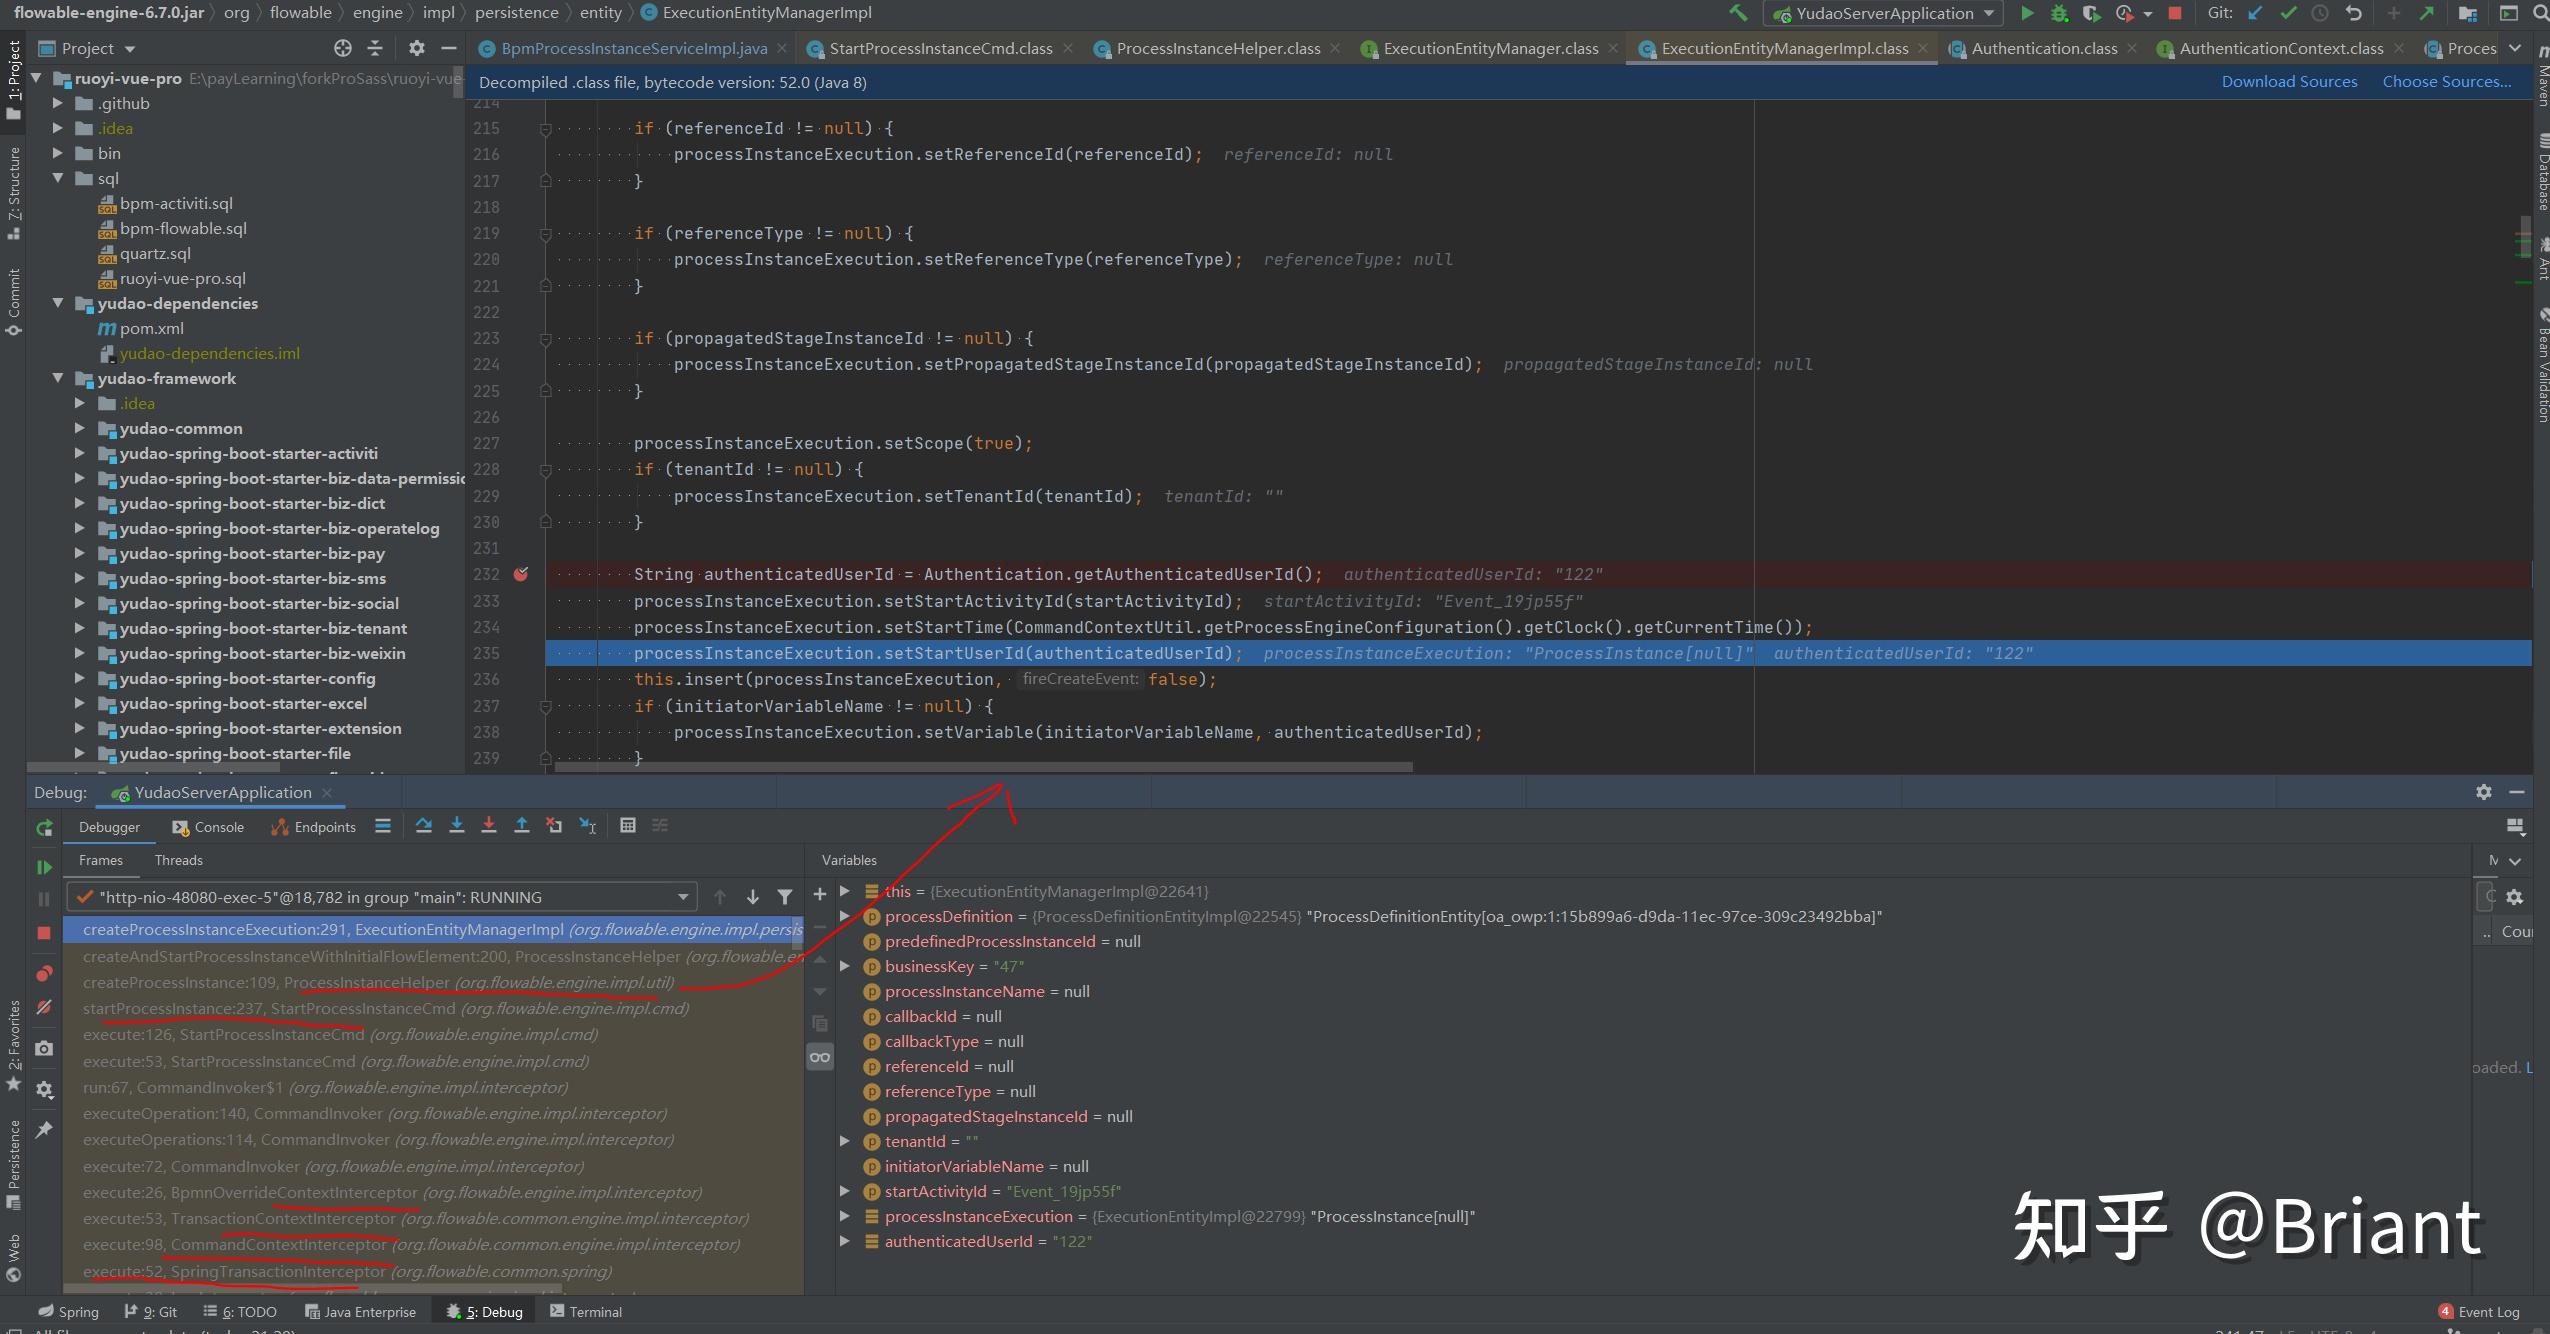
Task: Toggle the frames filter funnel icon
Action: click(x=785, y=898)
